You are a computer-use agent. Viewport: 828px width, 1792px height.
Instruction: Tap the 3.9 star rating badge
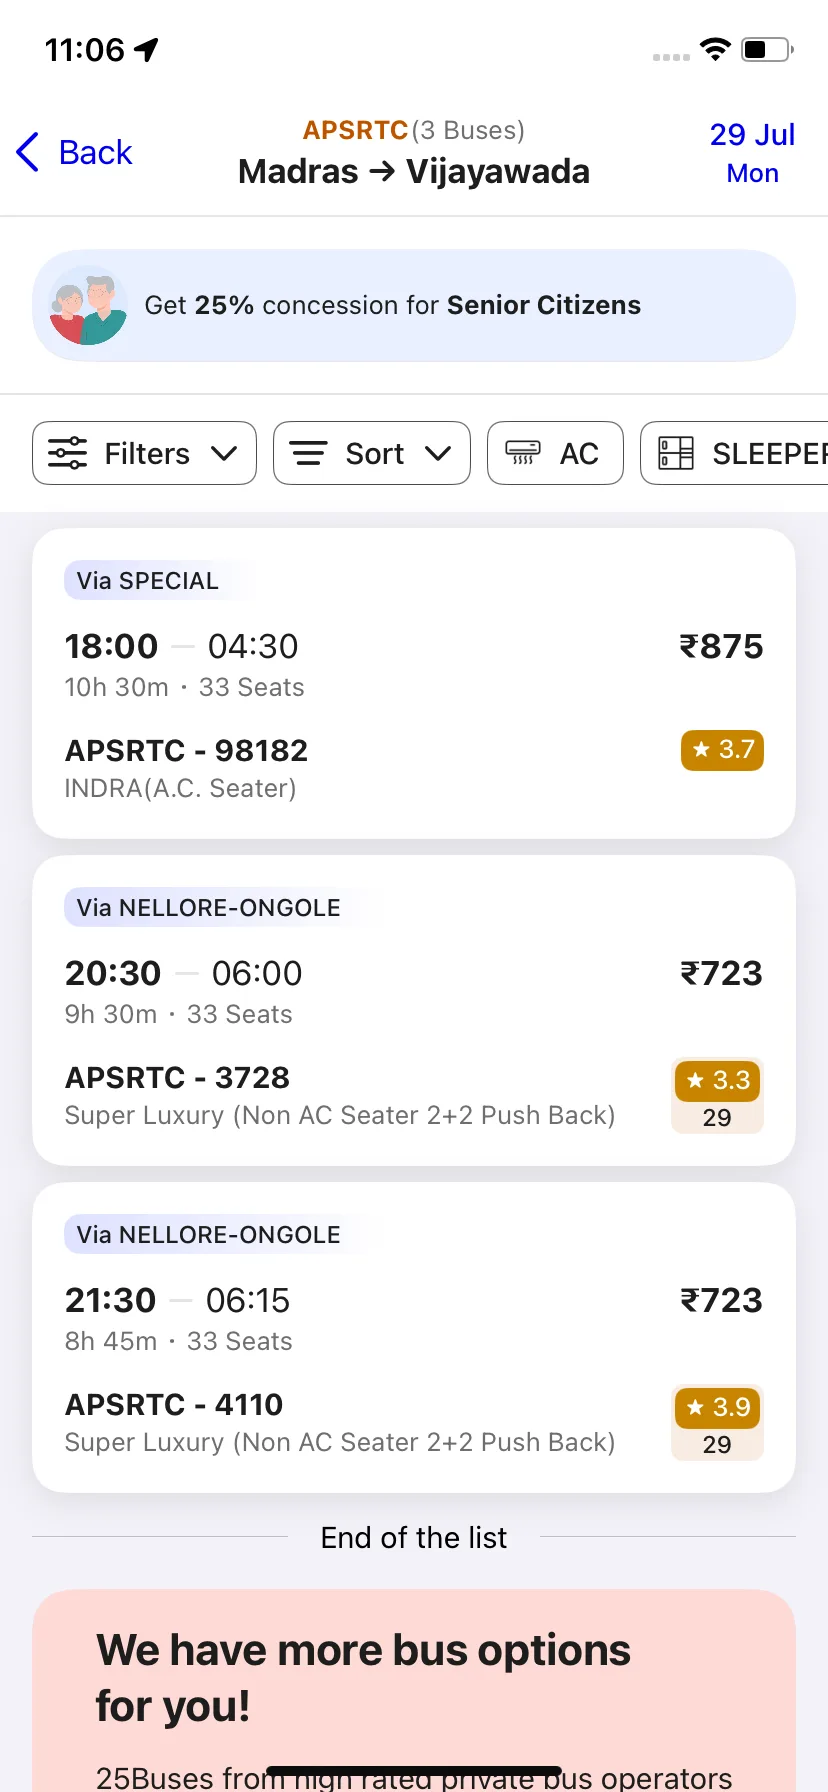(717, 1408)
